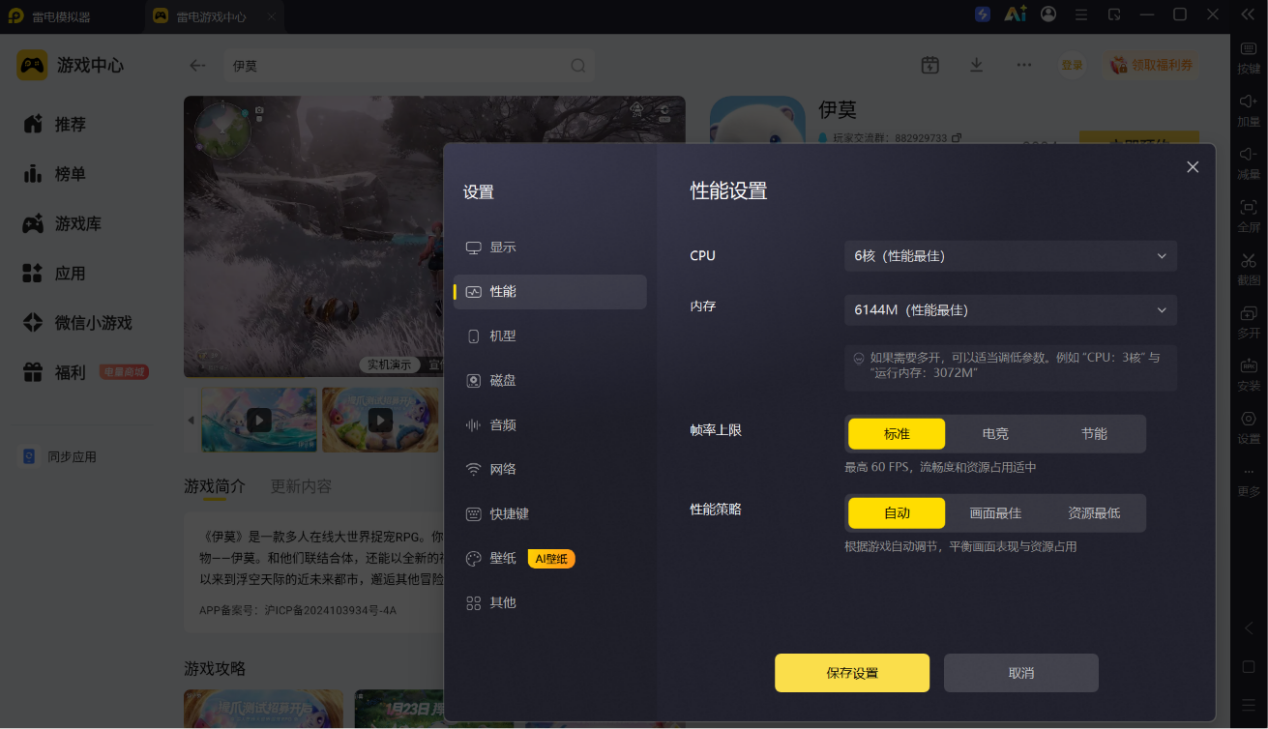The width and height of the screenshot is (1268, 729).
Task: Collapse the right toolbar with double chevron
Action: coord(1248,15)
